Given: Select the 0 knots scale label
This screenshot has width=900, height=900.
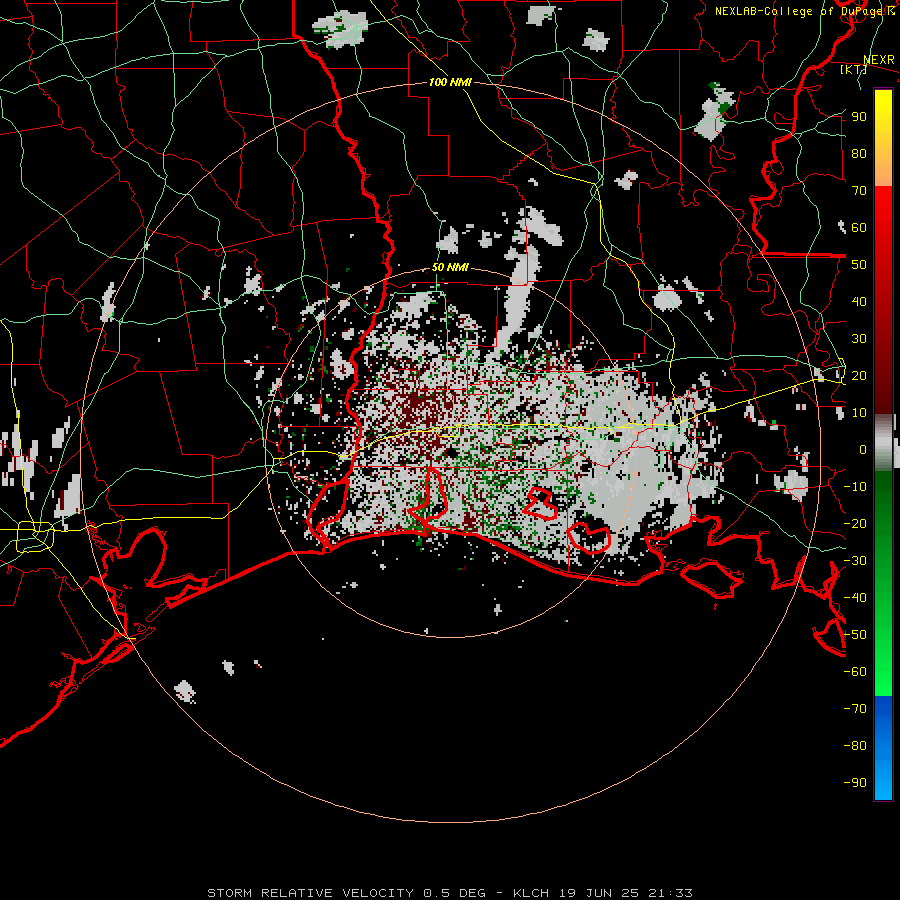Looking at the screenshot, I should (863, 449).
